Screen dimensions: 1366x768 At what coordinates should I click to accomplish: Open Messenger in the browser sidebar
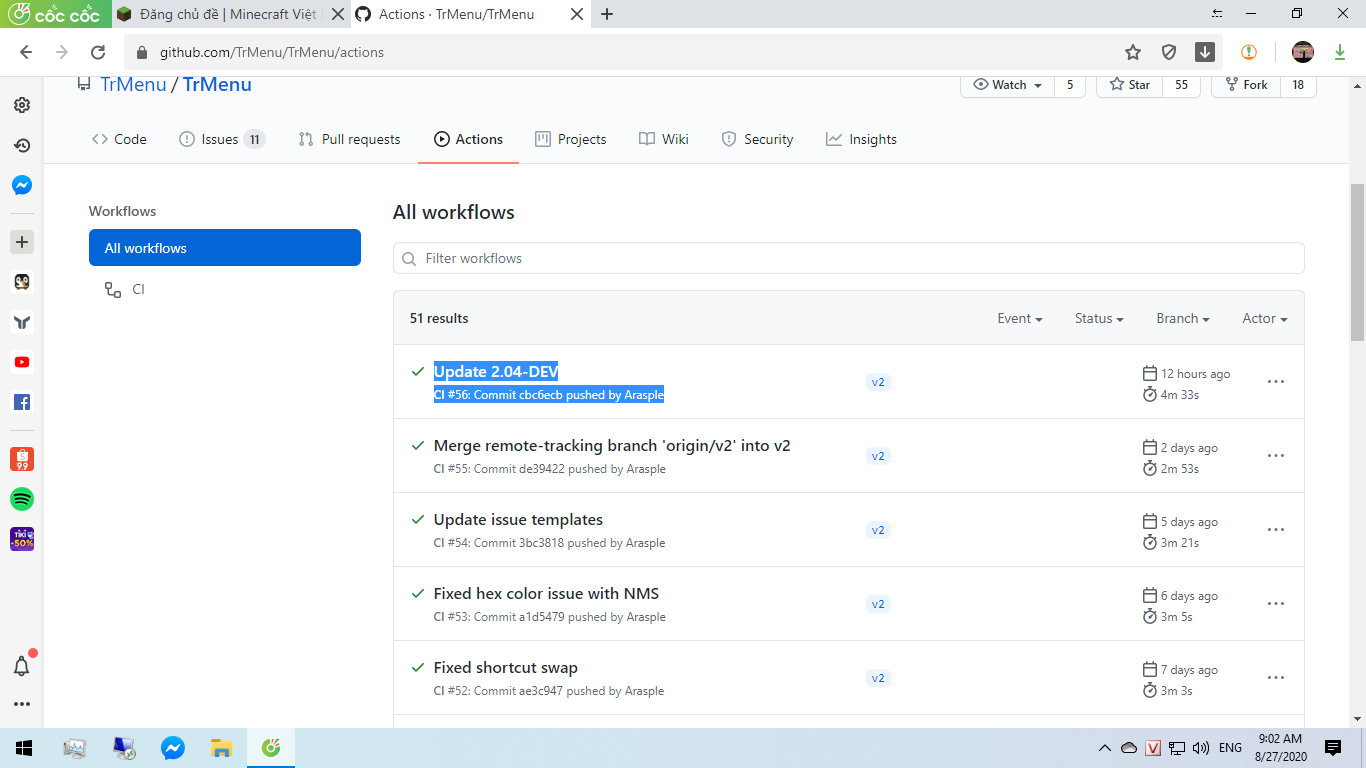tap(22, 185)
